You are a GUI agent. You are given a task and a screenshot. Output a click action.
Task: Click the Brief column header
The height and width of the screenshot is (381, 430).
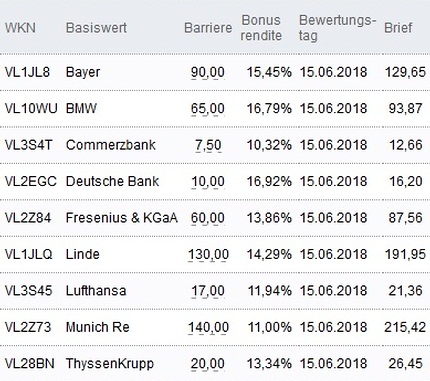(x=398, y=28)
